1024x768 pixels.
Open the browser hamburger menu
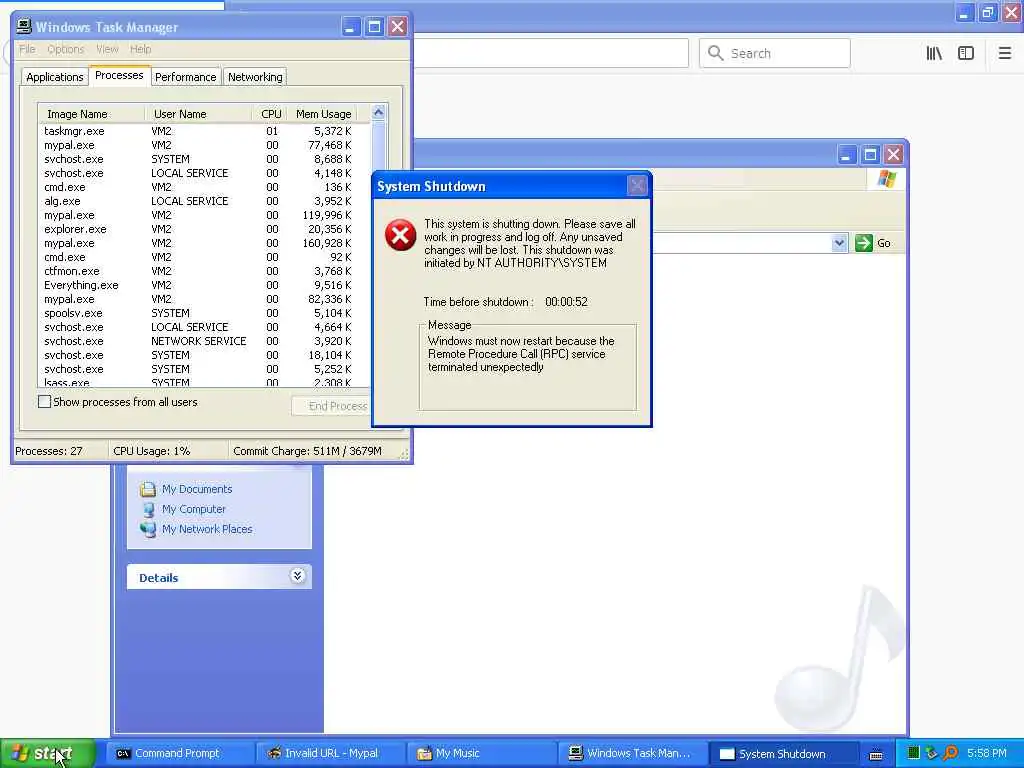tap(1005, 54)
